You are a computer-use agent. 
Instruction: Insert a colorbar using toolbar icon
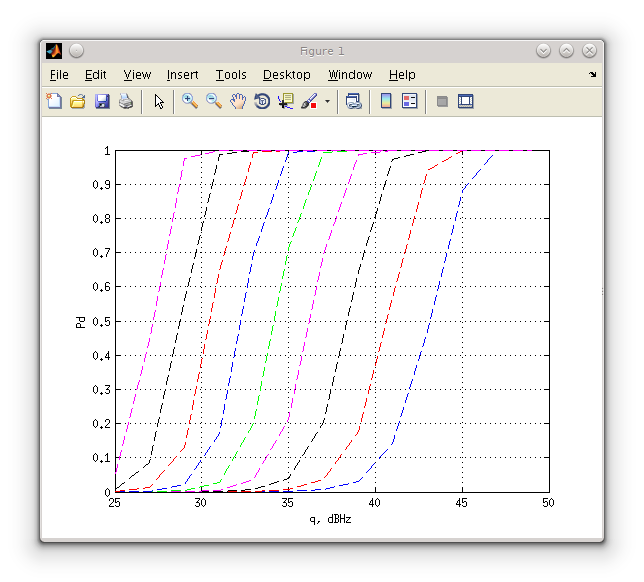[x=386, y=101]
